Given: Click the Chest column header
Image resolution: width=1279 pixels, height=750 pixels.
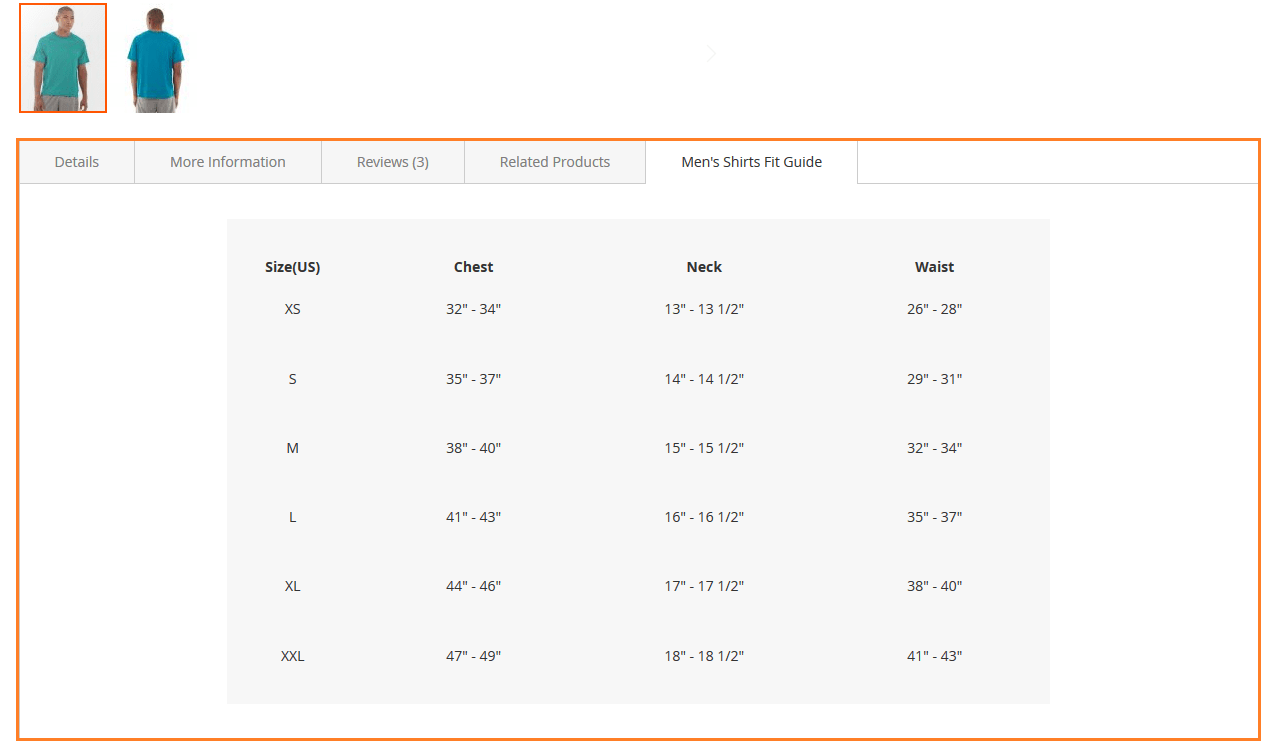Looking at the screenshot, I should (474, 267).
